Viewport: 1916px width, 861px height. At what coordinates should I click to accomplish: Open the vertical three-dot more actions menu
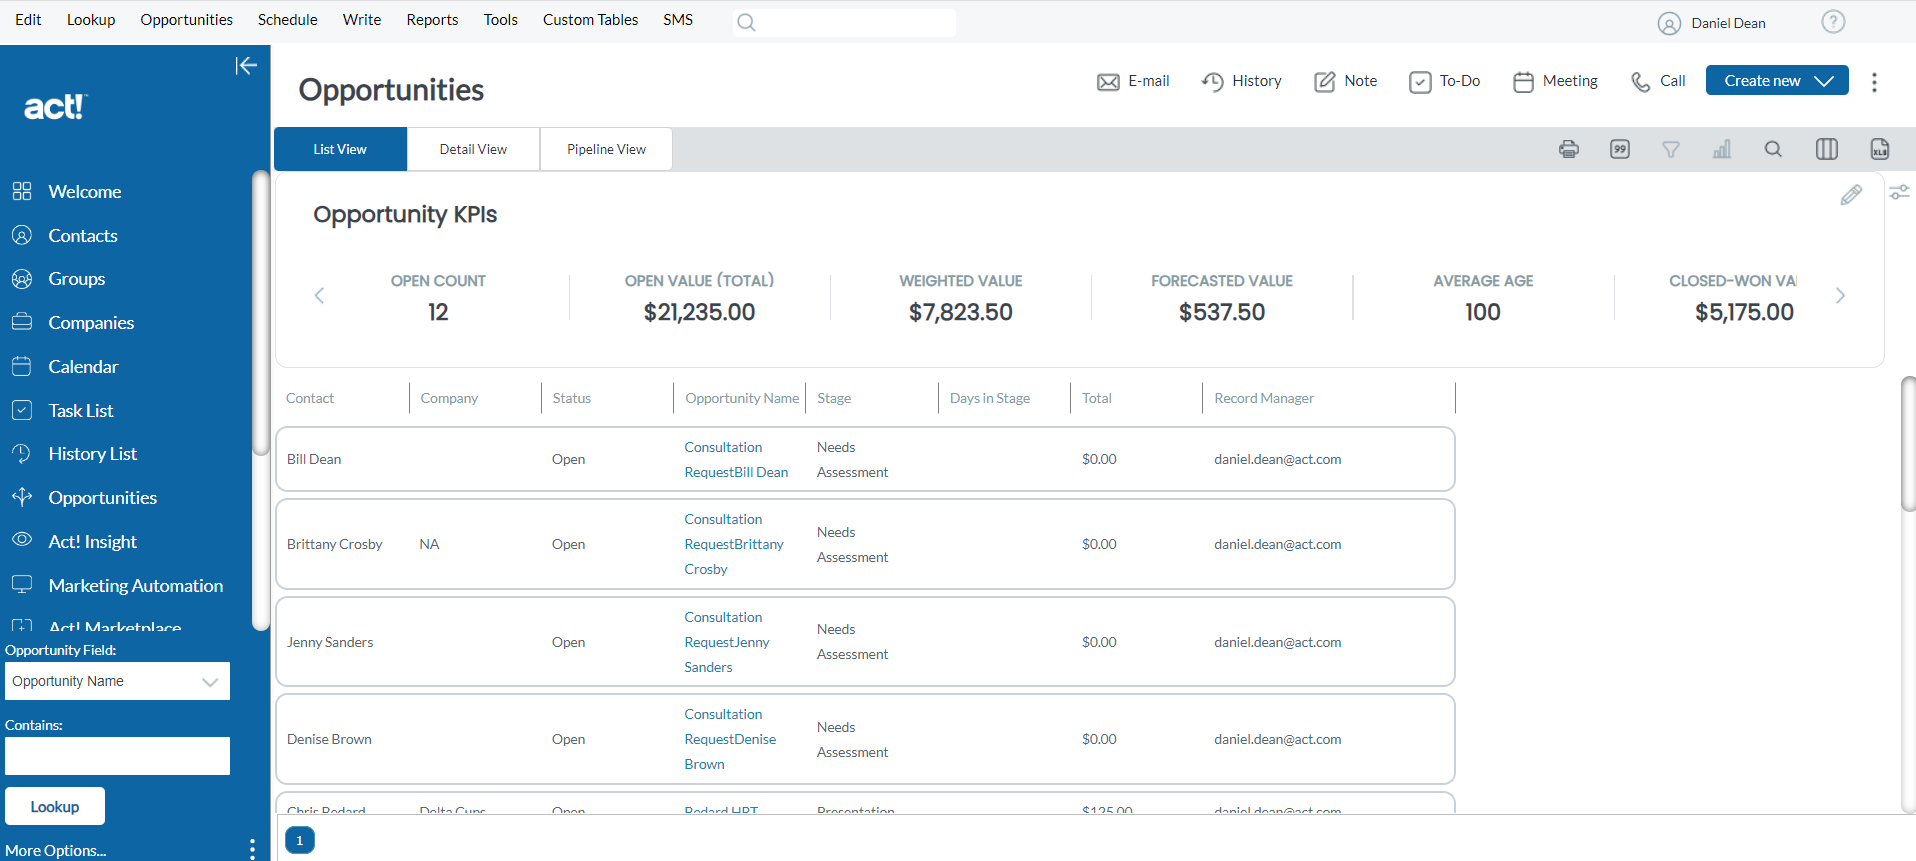point(1874,82)
